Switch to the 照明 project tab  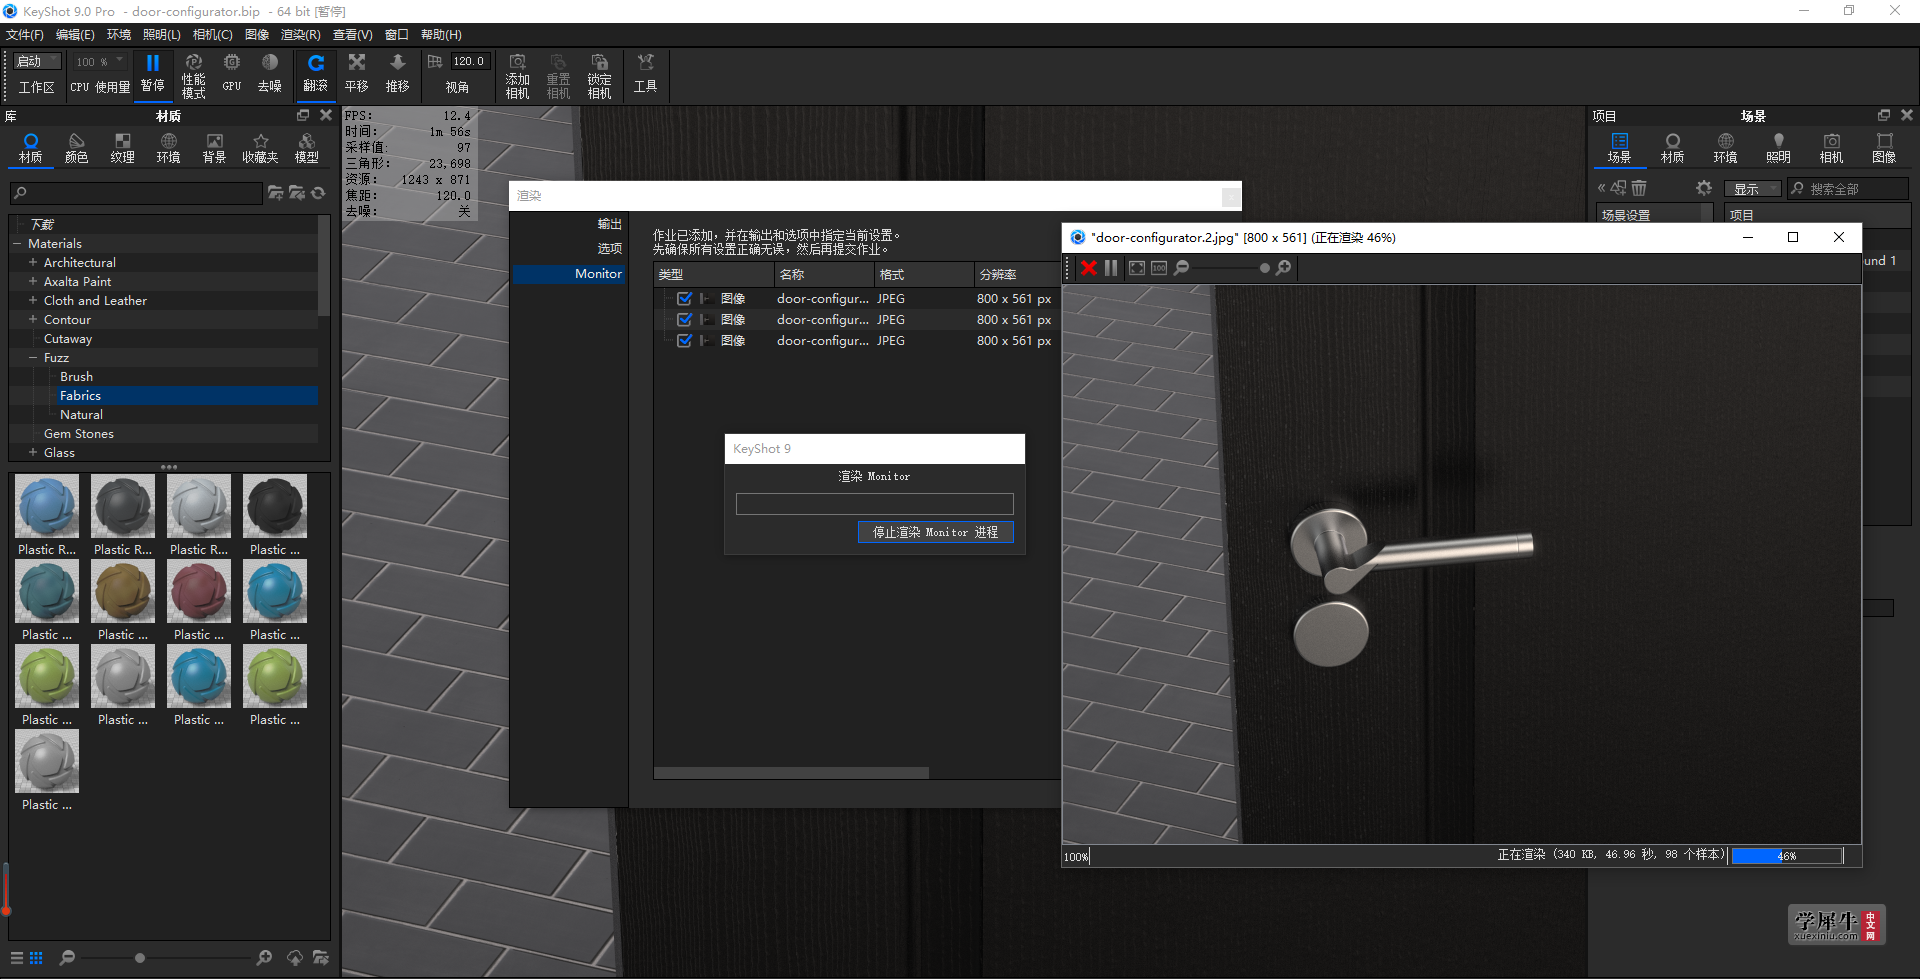[1778, 148]
